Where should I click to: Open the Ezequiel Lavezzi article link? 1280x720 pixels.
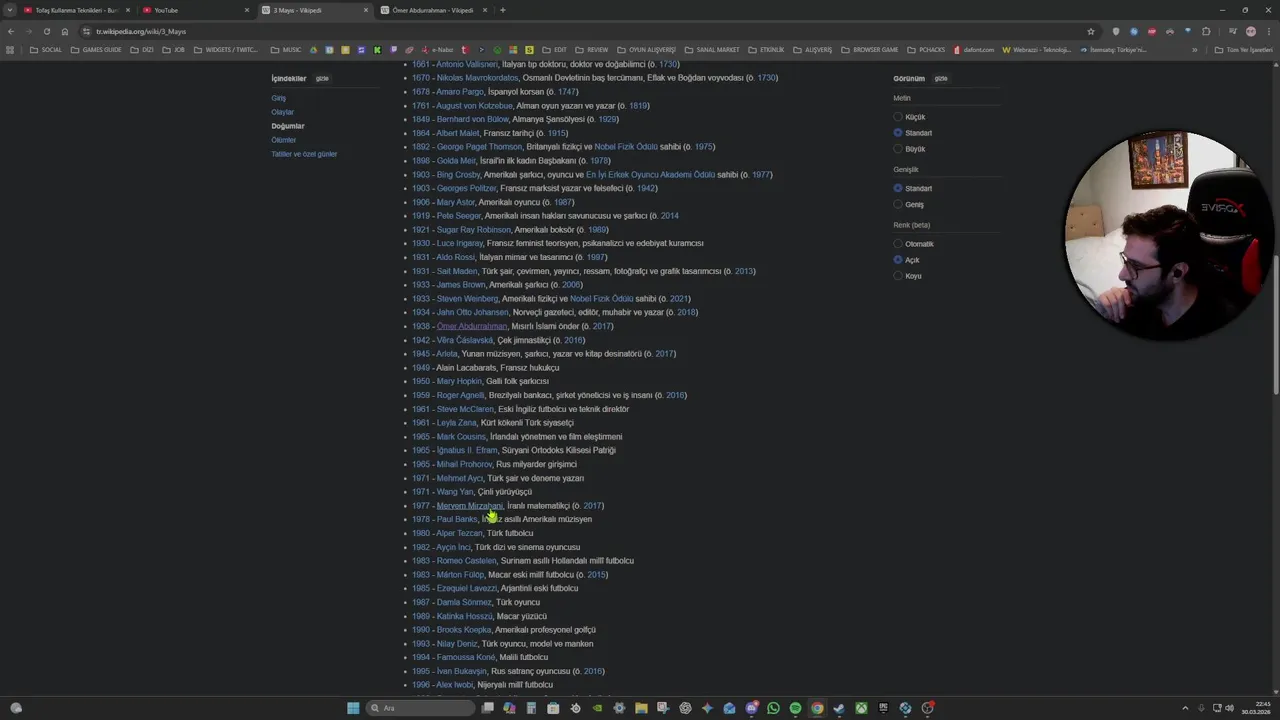tap(466, 588)
